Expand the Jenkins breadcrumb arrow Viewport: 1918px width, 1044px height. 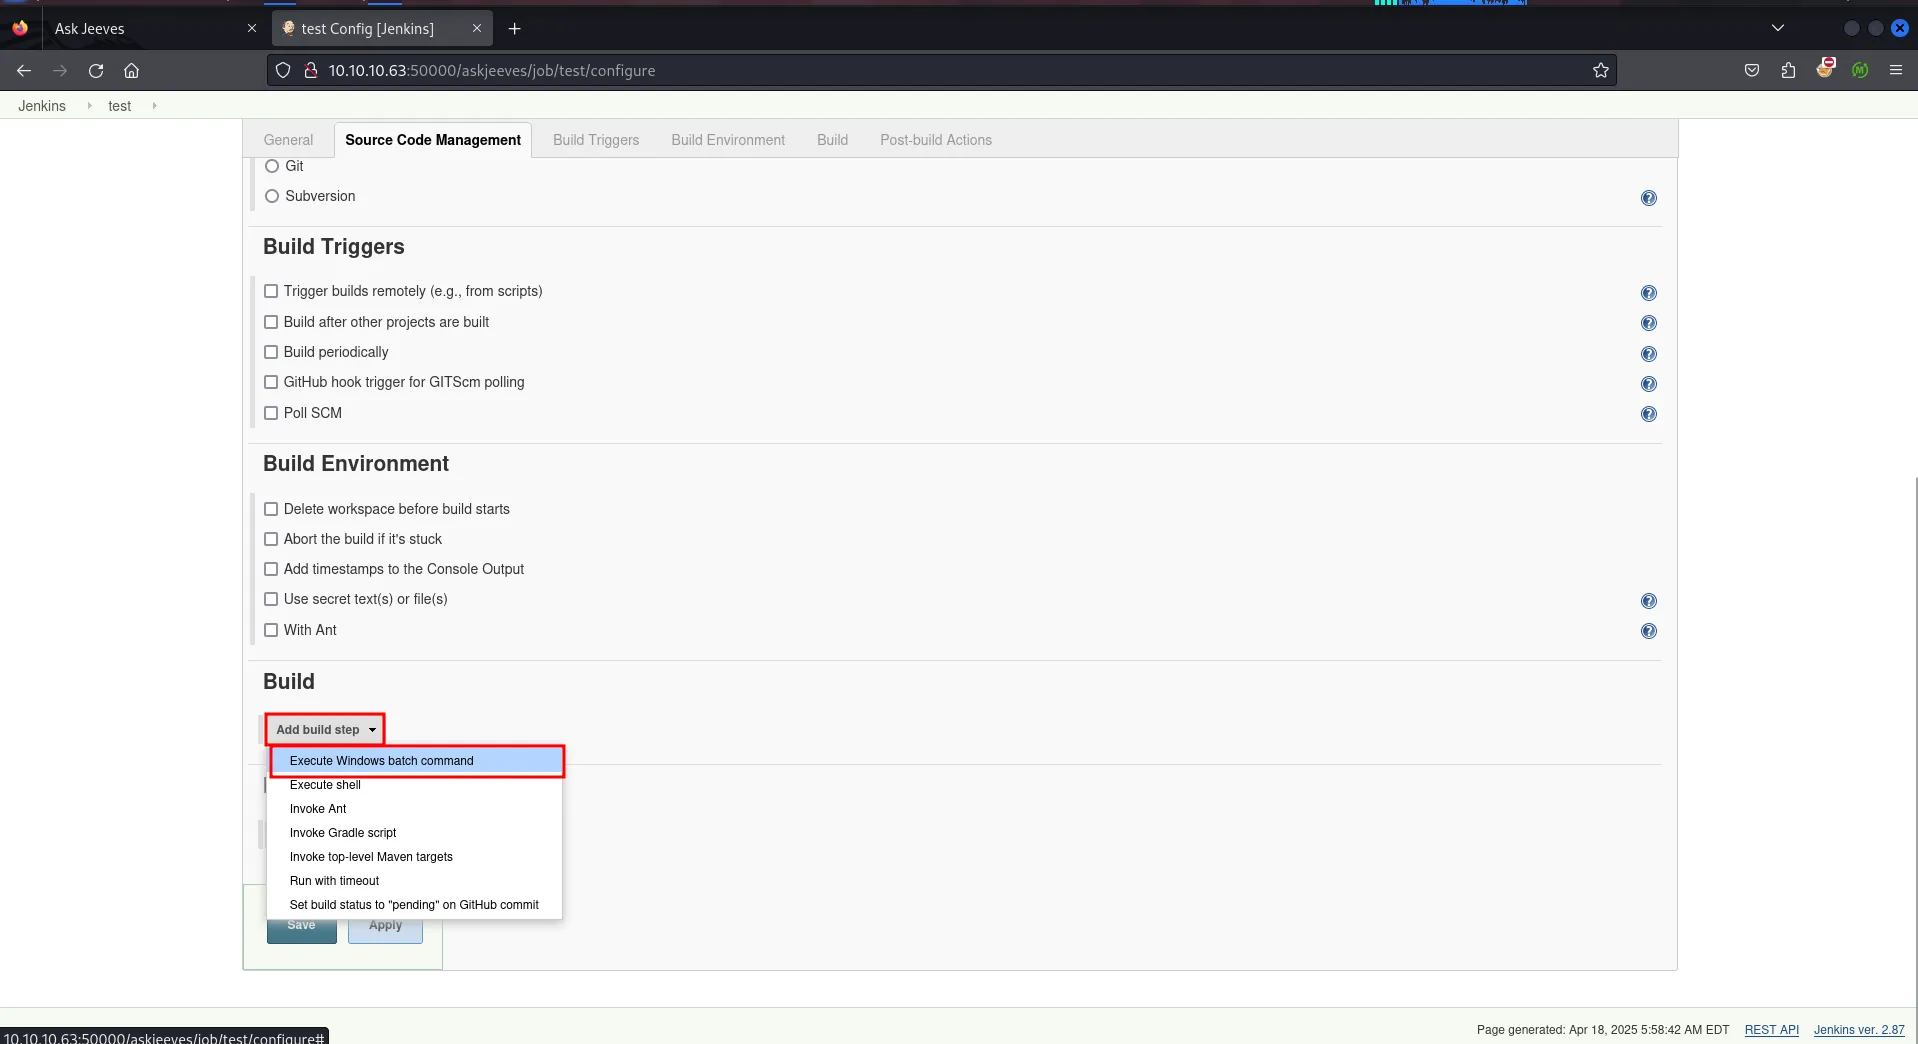89,105
